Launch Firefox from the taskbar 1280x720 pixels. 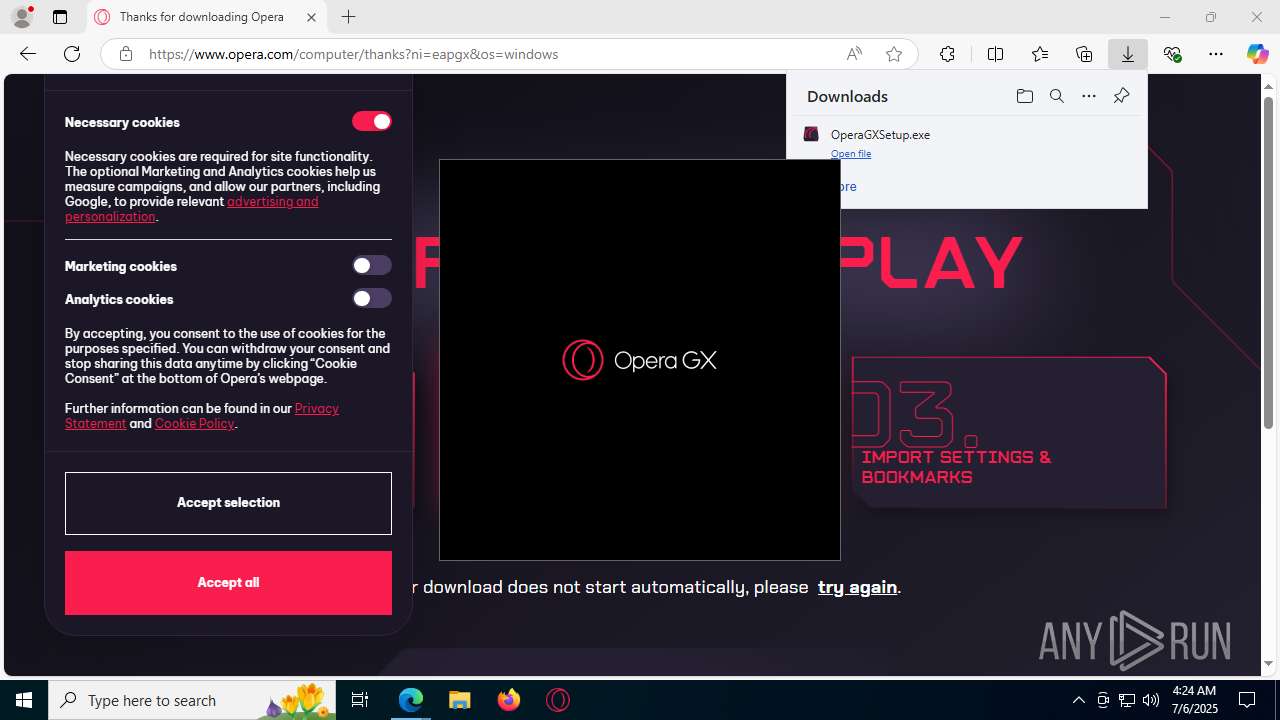[x=508, y=700]
